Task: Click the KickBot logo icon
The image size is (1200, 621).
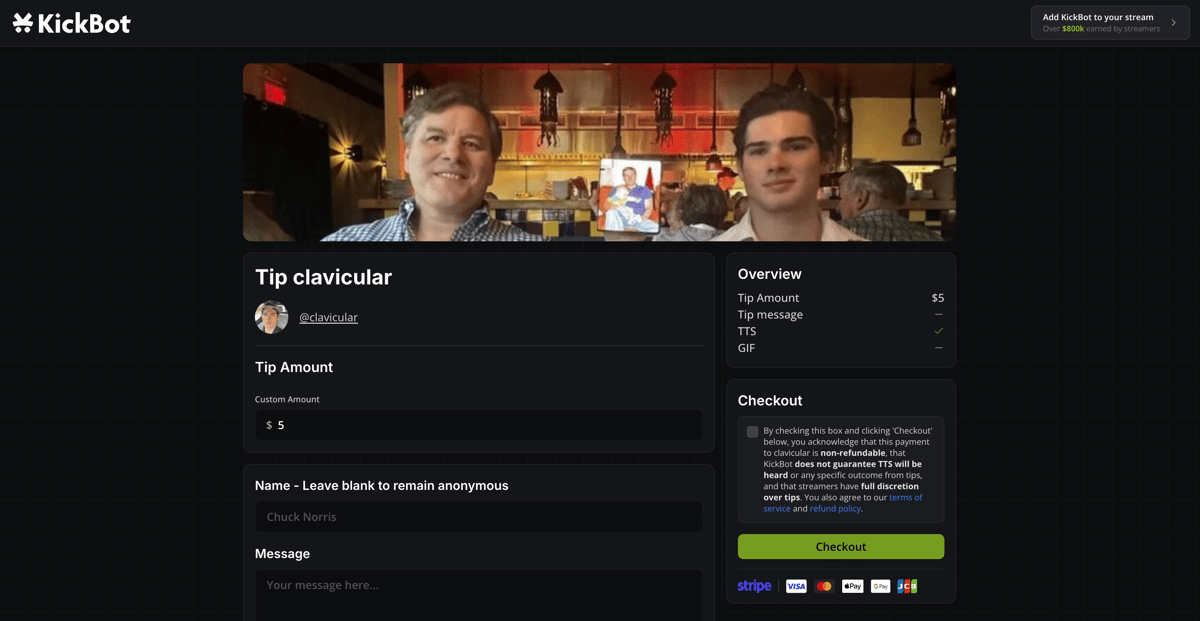Action: click(23, 22)
